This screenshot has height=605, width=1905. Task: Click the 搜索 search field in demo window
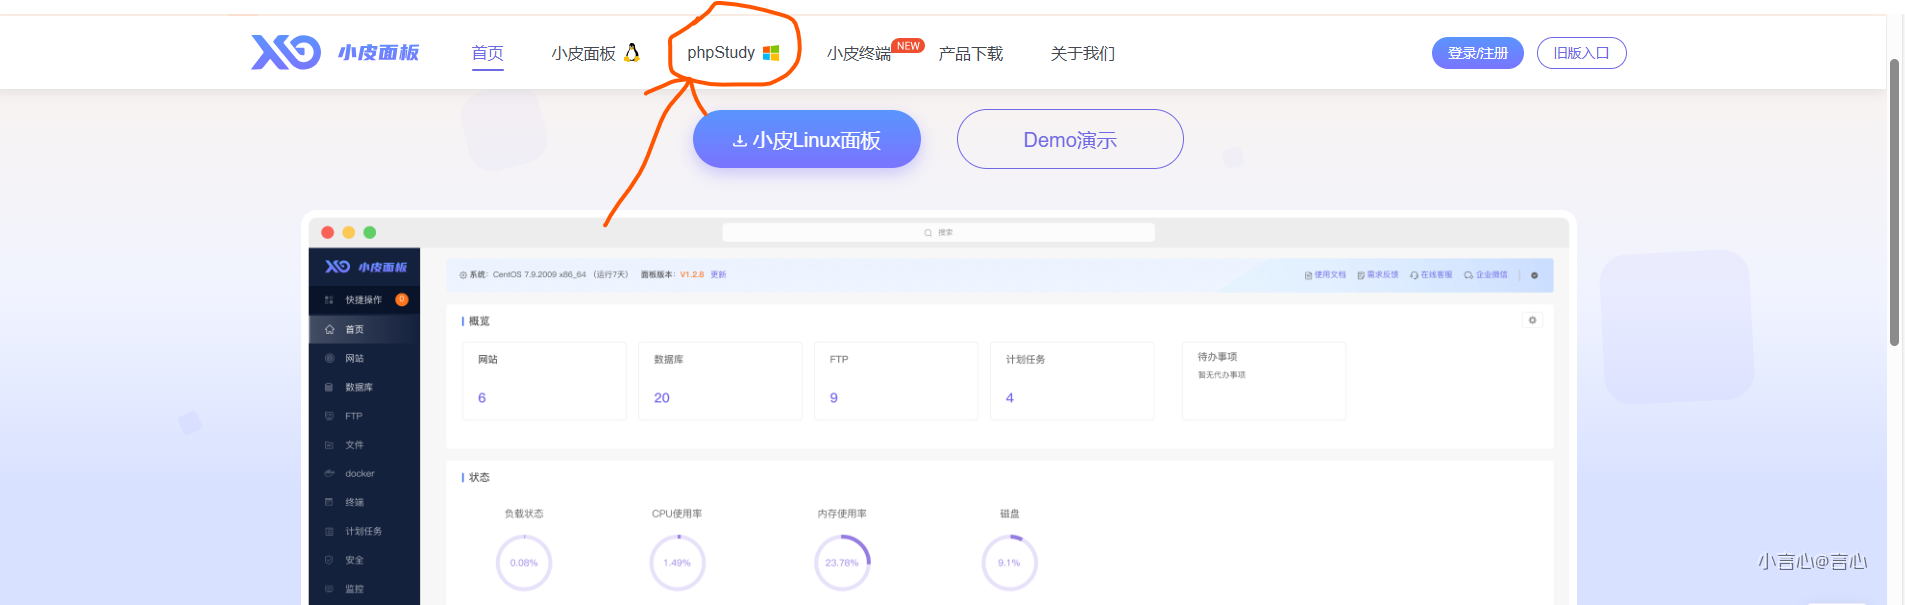pos(938,232)
